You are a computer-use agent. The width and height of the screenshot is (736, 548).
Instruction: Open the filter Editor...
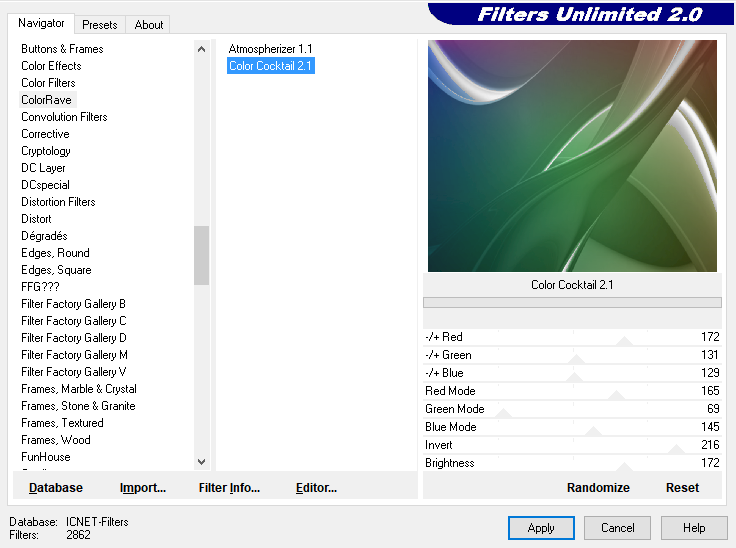coord(316,488)
